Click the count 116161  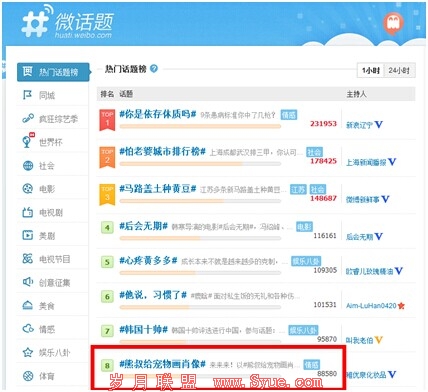point(325,236)
